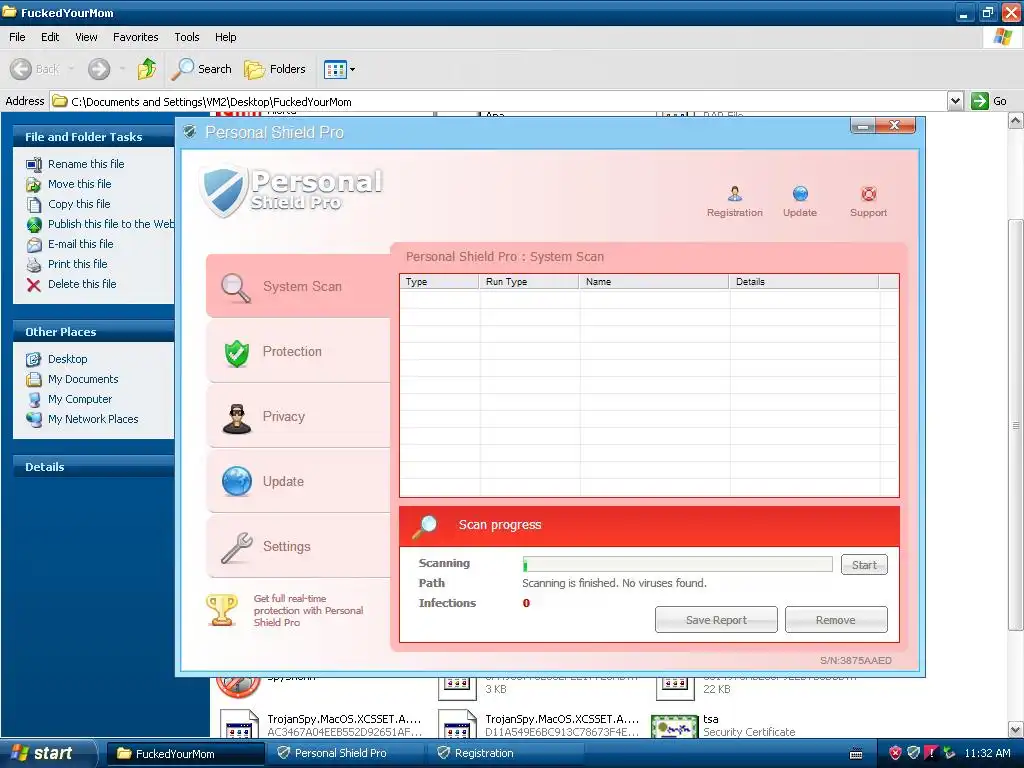Open the Tools menu
This screenshot has height=768, width=1024.
(187, 37)
